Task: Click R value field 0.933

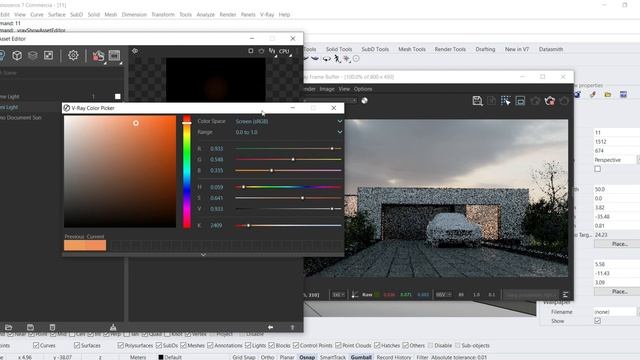Action: tap(217, 149)
